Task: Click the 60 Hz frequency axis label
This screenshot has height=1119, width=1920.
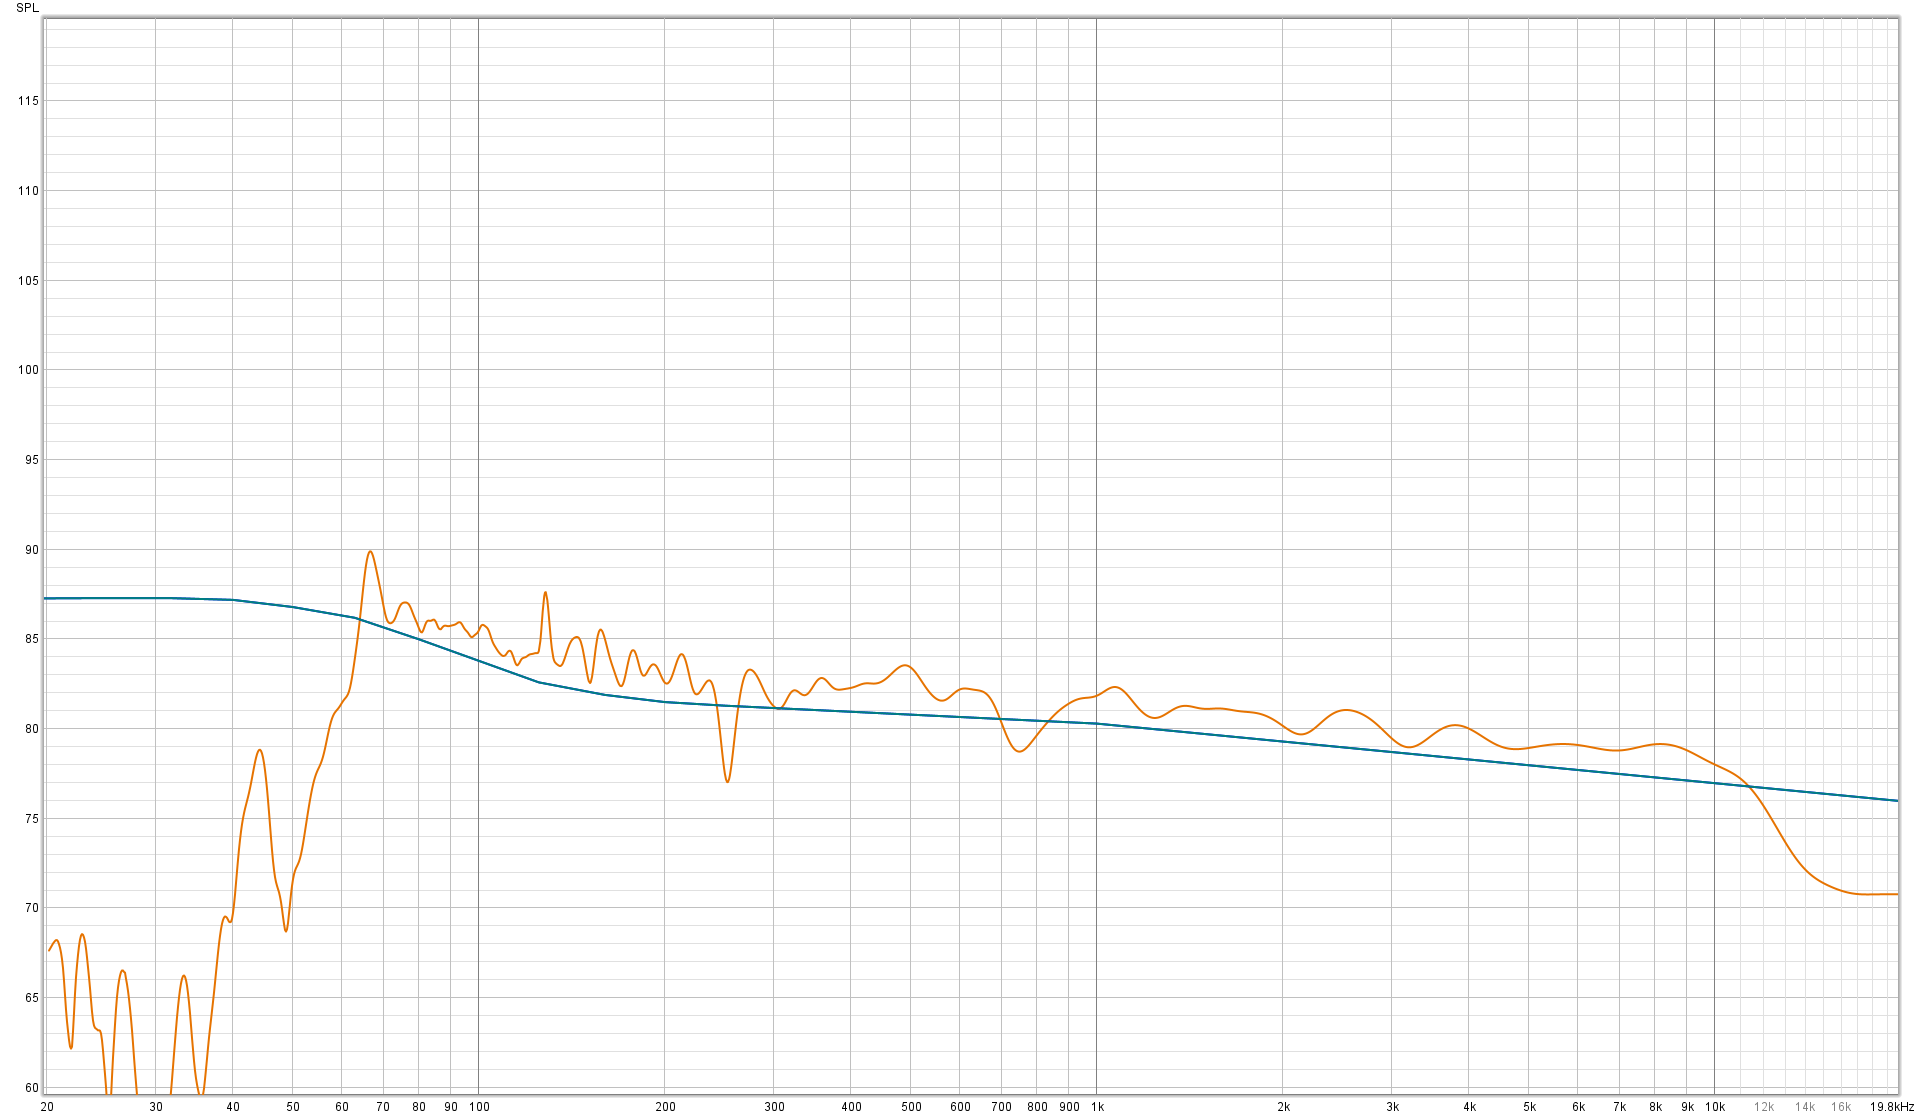Action: point(342,1107)
